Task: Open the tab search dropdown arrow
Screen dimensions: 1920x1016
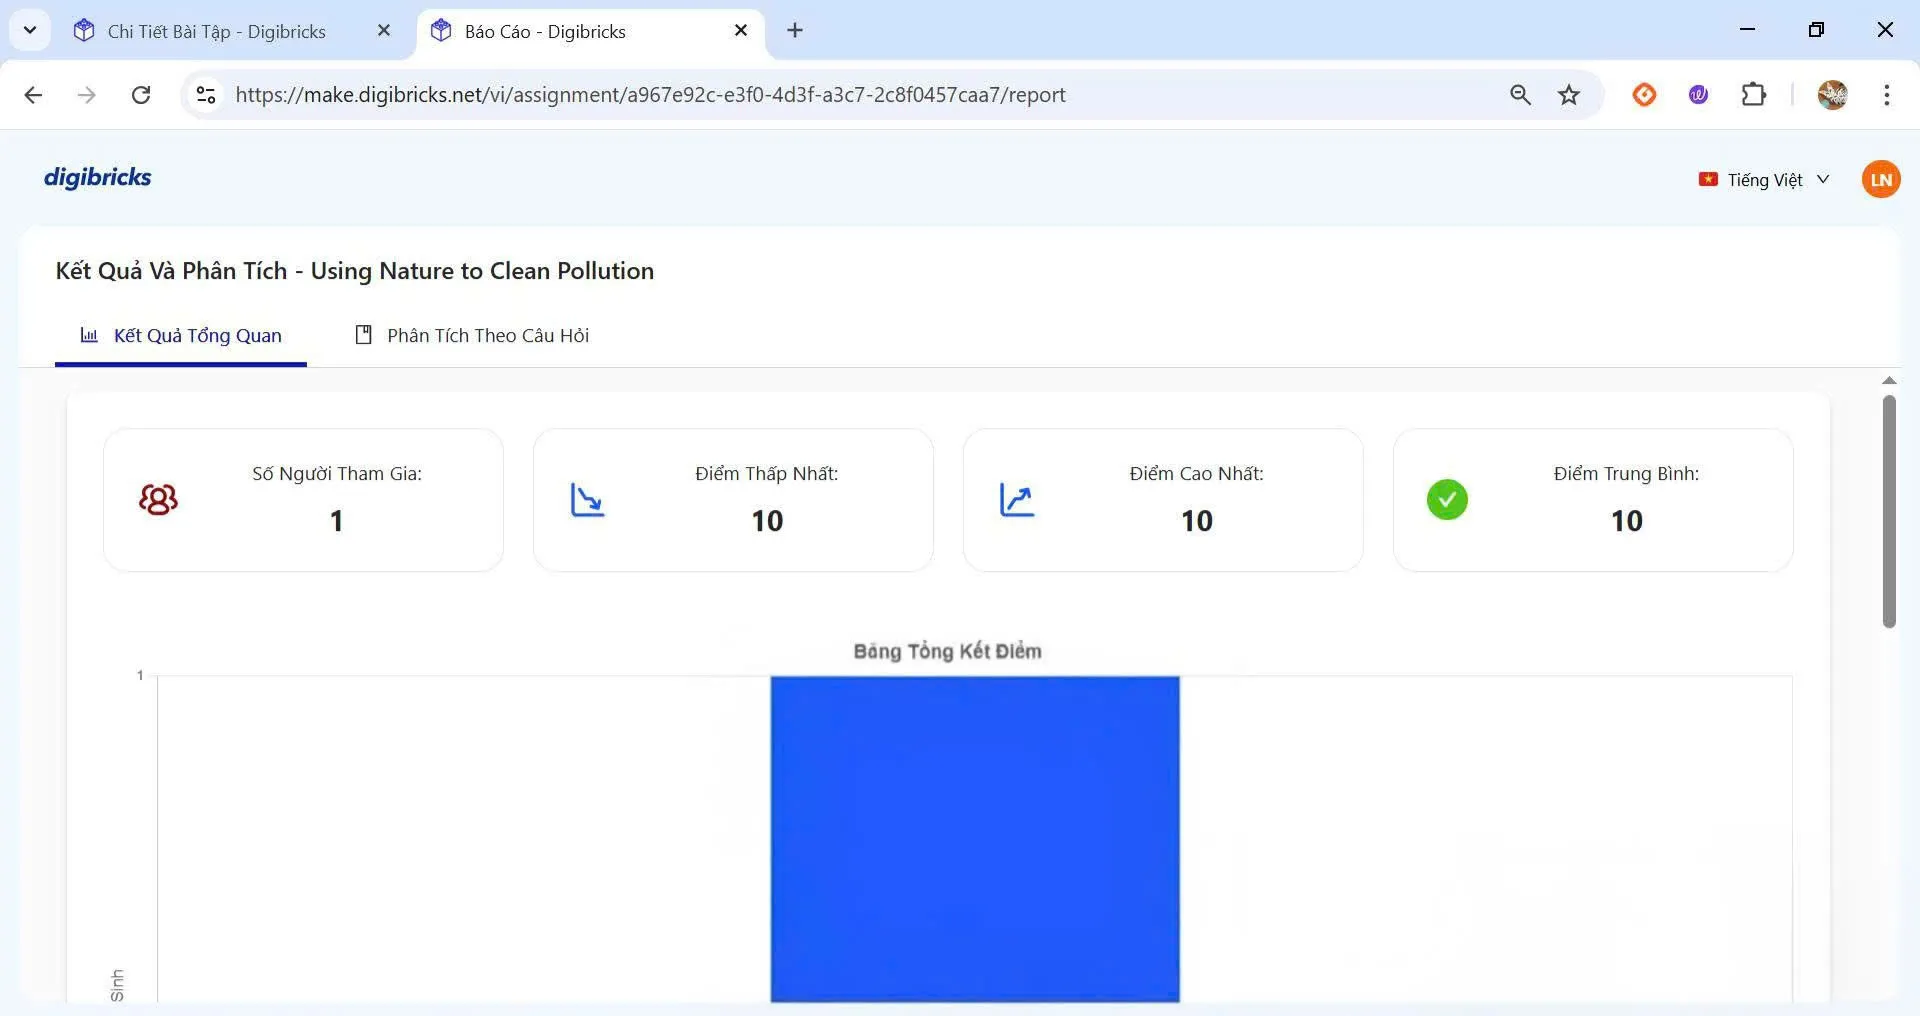Action: pyautogui.click(x=30, y=30)
